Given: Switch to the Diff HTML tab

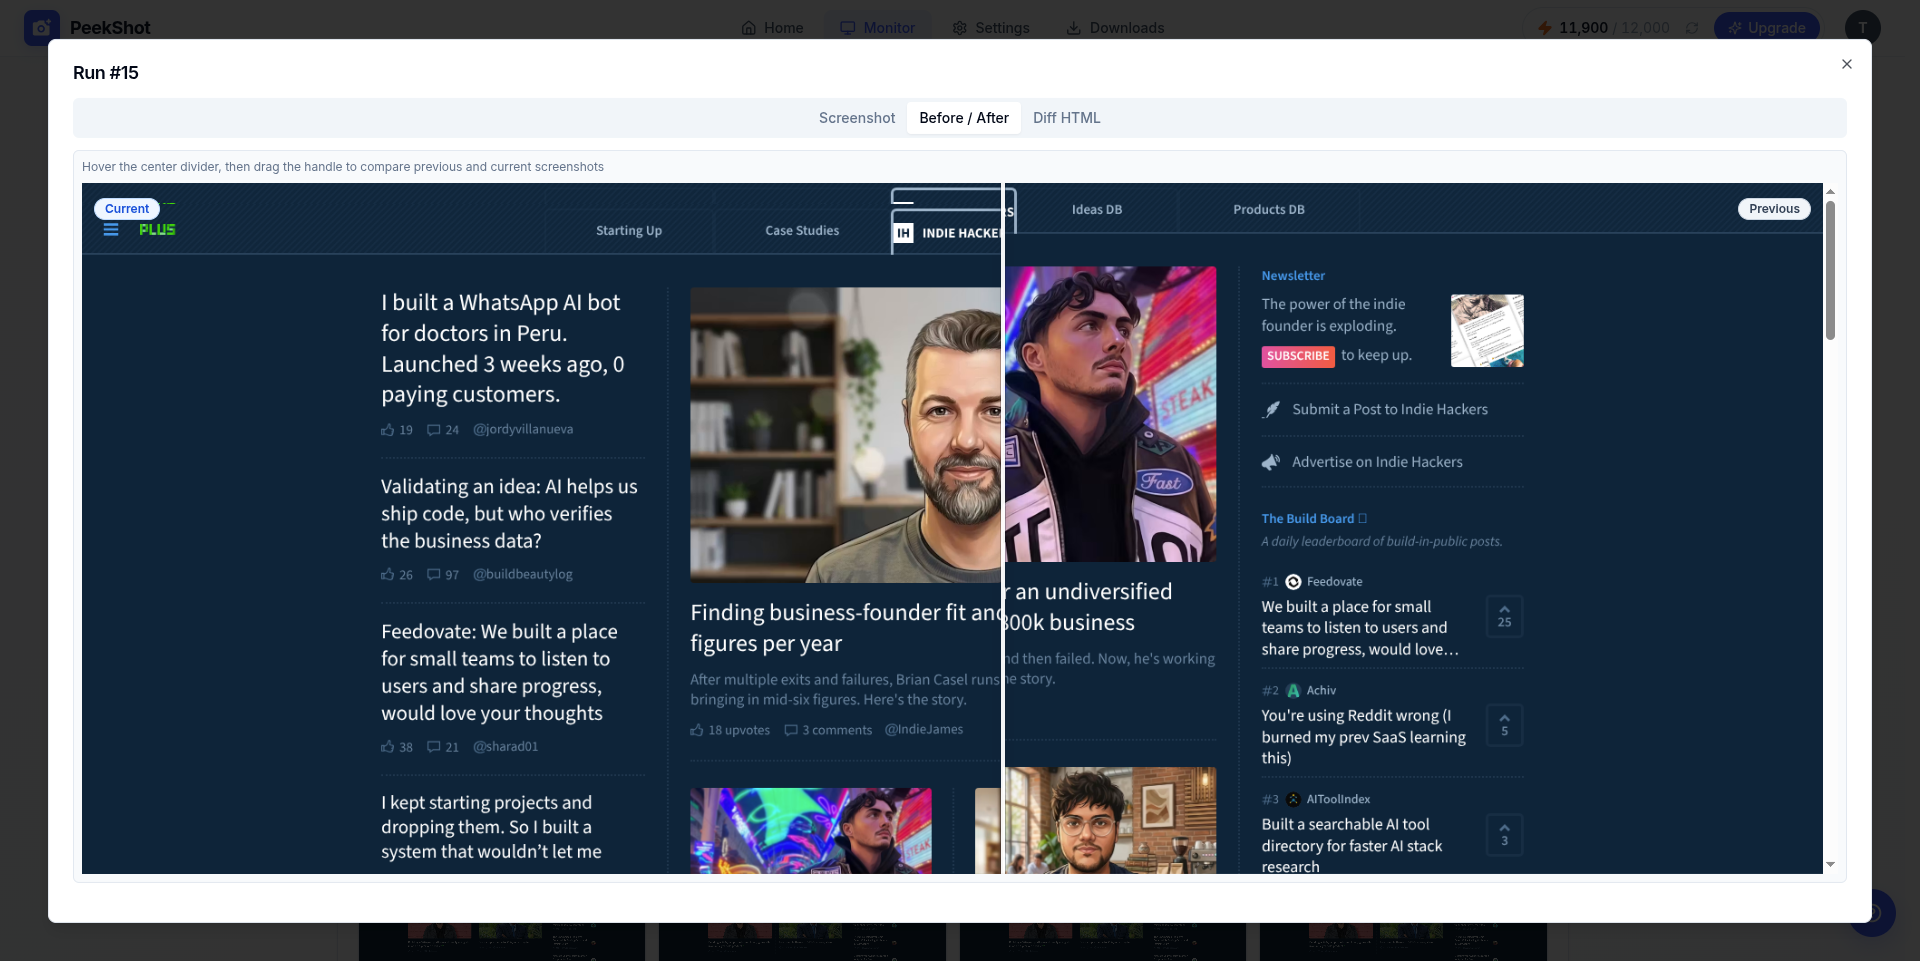Looking at the screenshot, I should pos(1066,118).
